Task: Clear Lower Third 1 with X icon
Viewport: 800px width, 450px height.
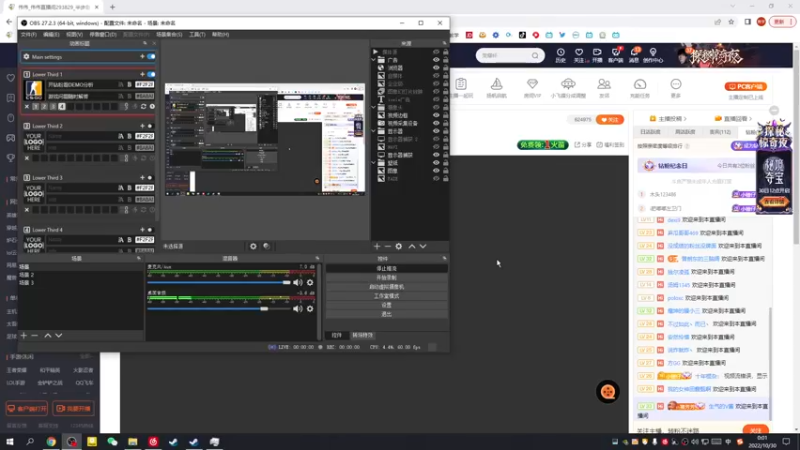Action: (27, 107)
